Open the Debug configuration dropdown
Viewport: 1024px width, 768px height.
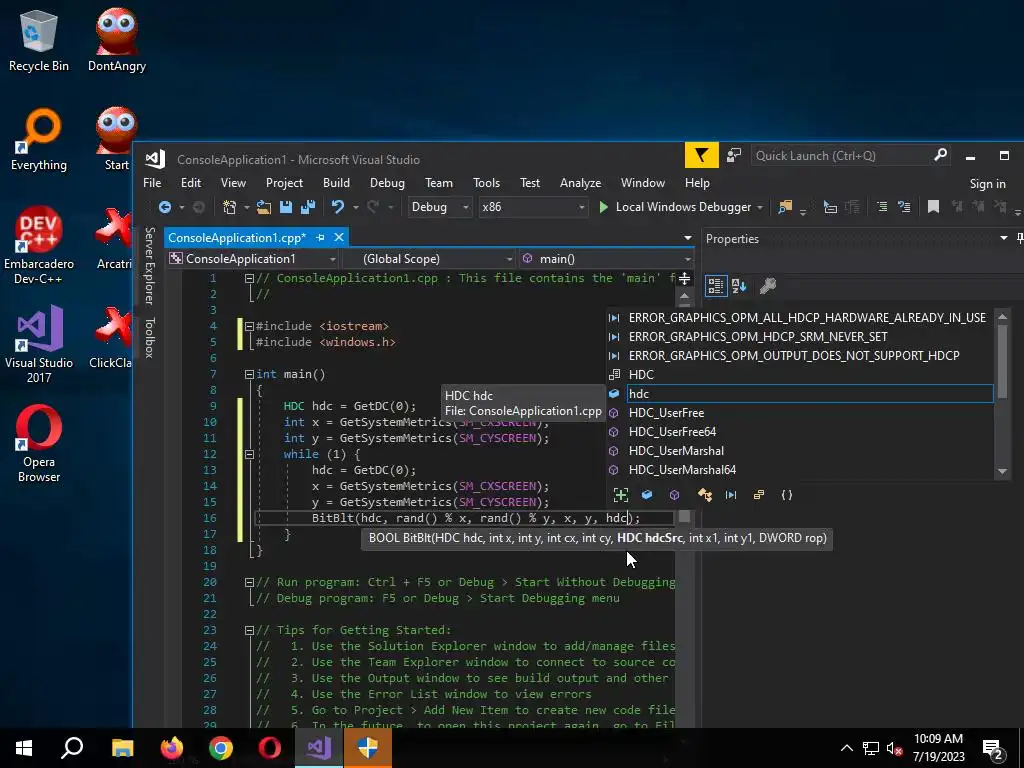pyautogui.click(x=440, y=207)
